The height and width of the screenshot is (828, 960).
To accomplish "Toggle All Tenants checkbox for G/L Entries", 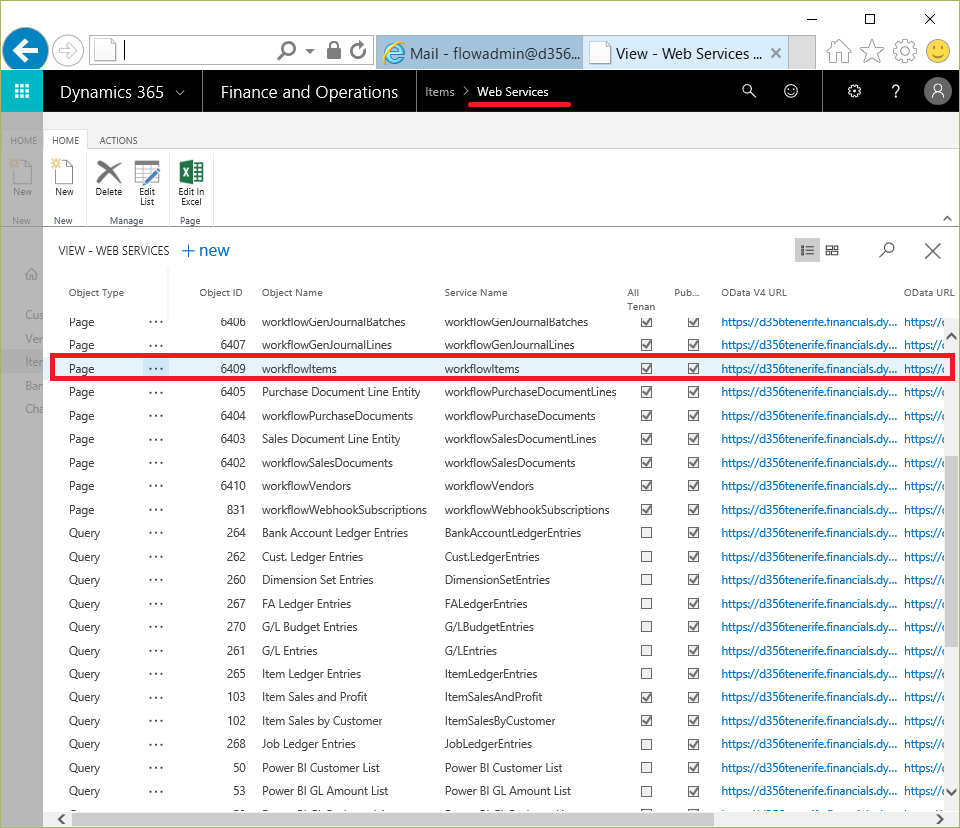I will coord(646,650).
